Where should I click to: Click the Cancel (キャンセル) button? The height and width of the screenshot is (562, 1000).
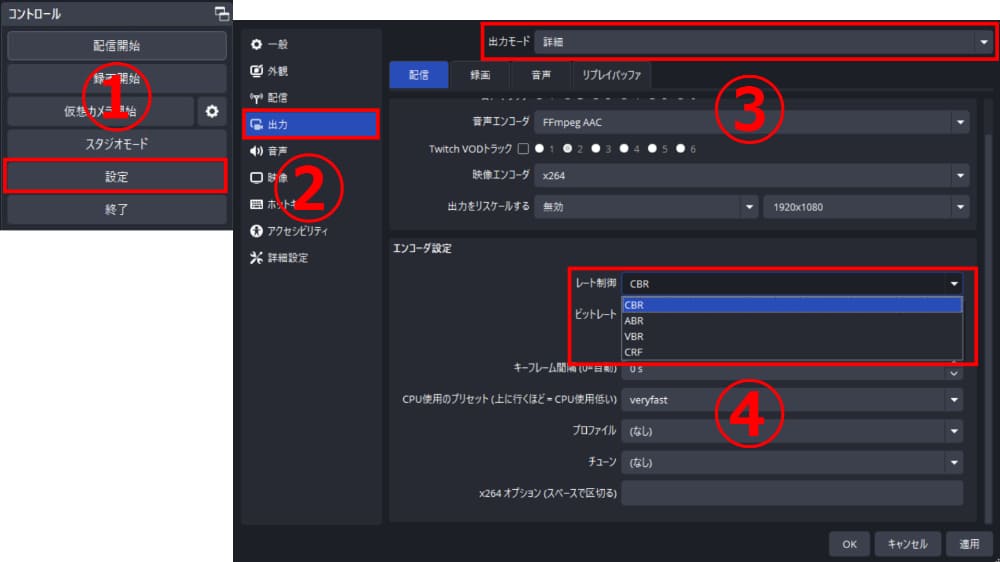pos(908,544)
